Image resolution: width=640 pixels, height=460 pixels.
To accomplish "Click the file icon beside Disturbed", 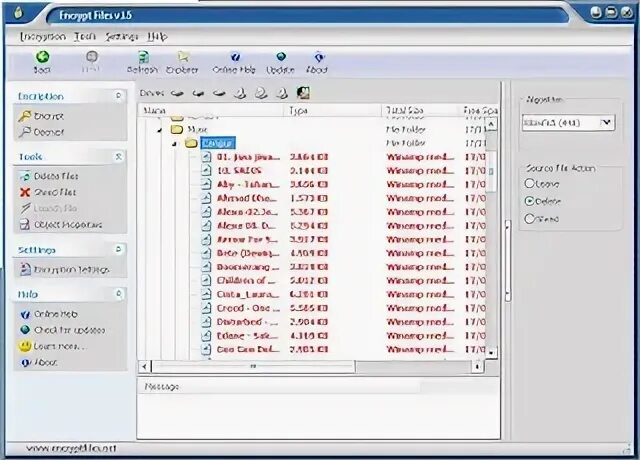I will 207,322.
